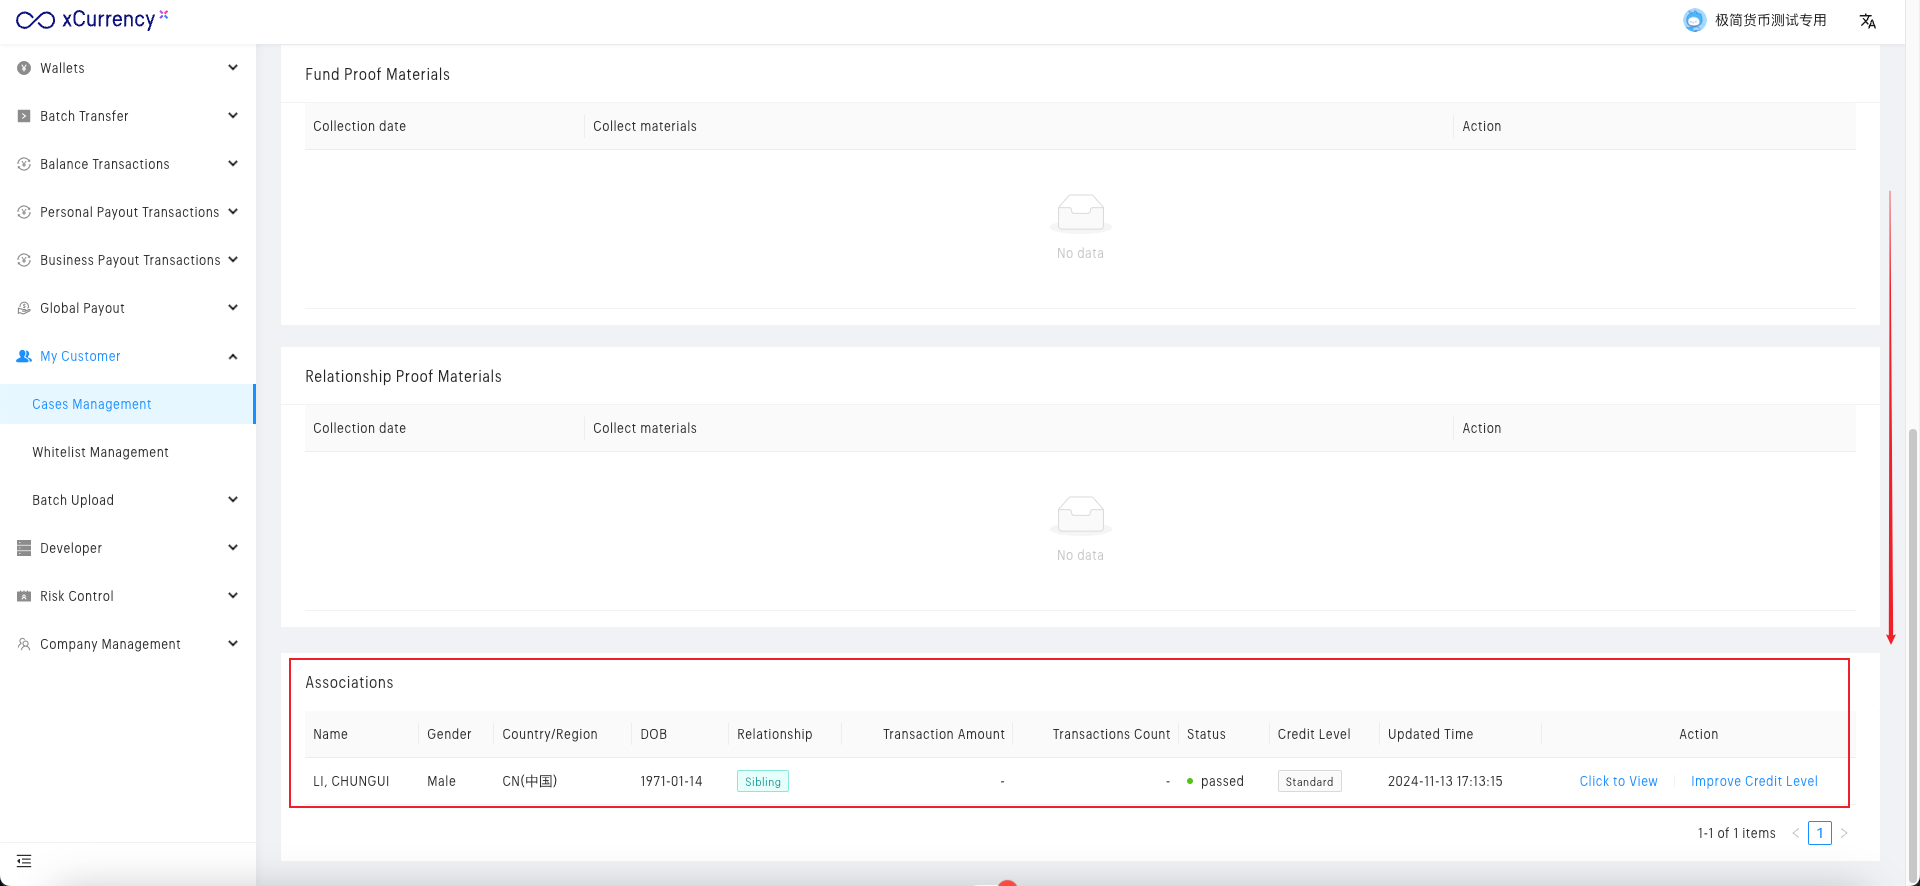Click the Developer sidebar icon
The height and width of the screenshot is (886, 1920).
click(x=24, y=548)
